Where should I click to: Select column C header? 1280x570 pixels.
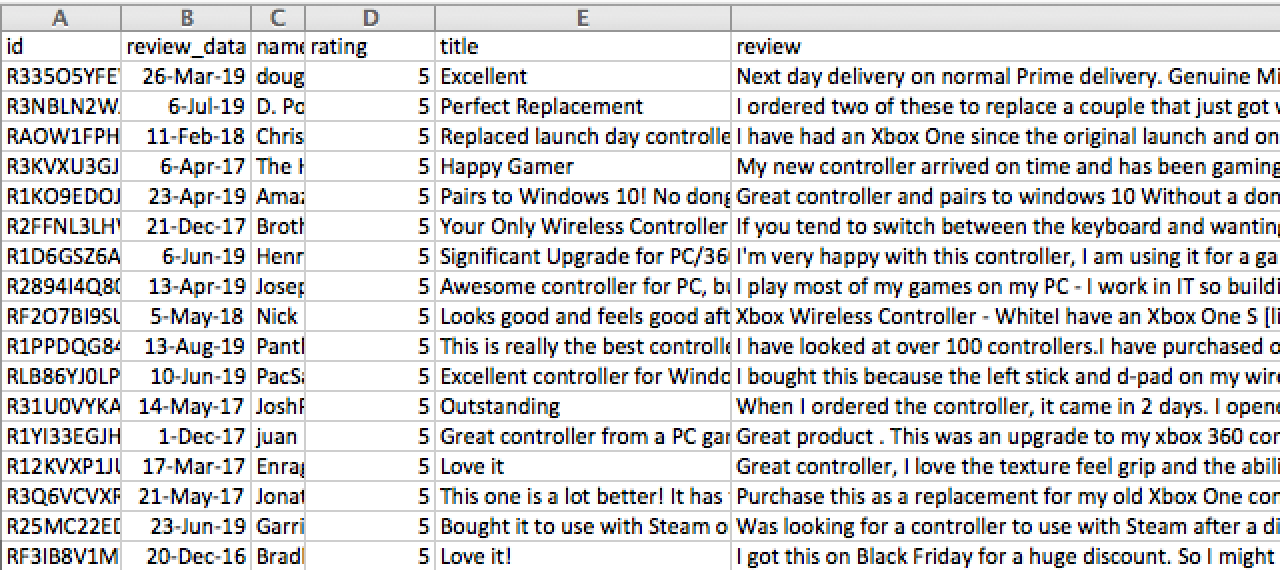279,17
